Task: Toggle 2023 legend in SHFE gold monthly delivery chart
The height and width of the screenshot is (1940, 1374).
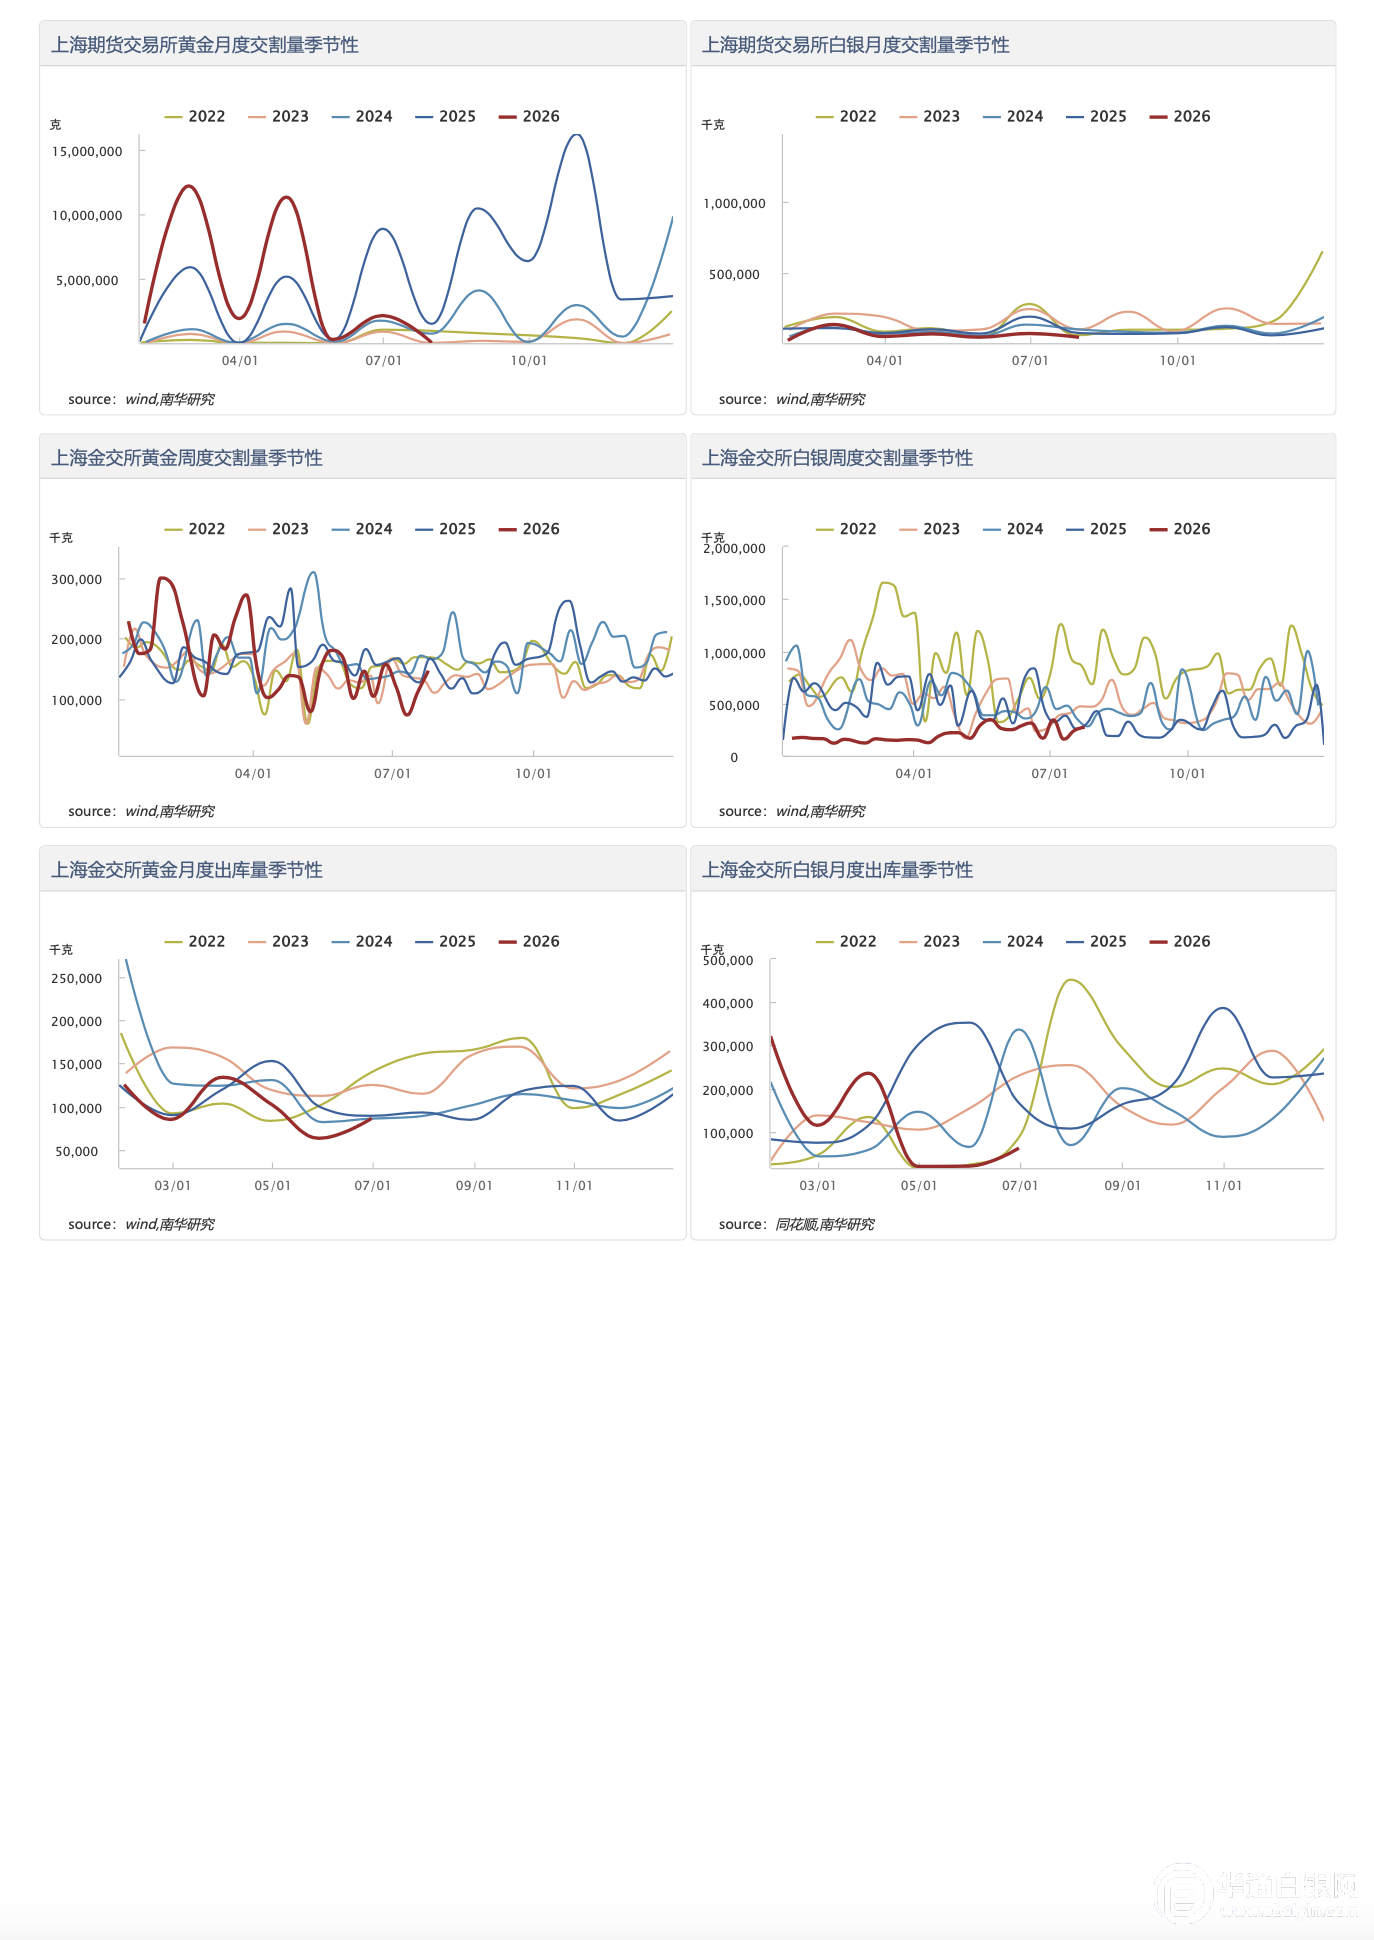Action: pos(279,116)
